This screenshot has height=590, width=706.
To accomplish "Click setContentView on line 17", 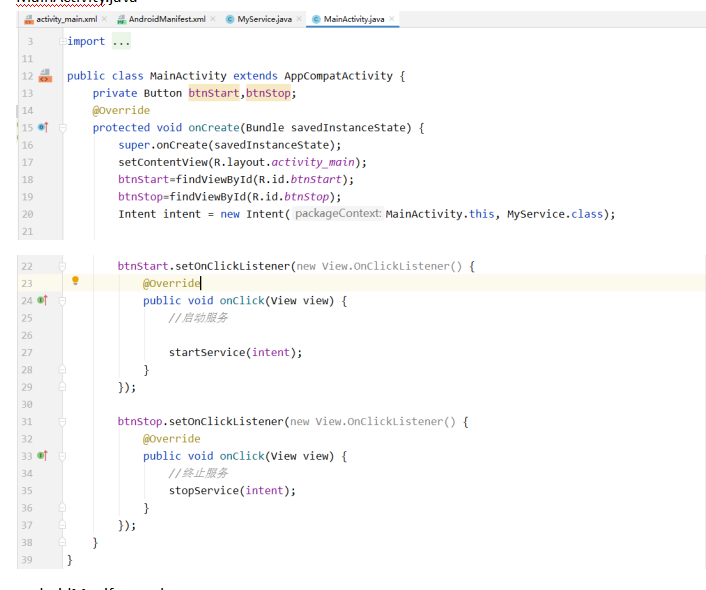I will click(x=163, y=162).
